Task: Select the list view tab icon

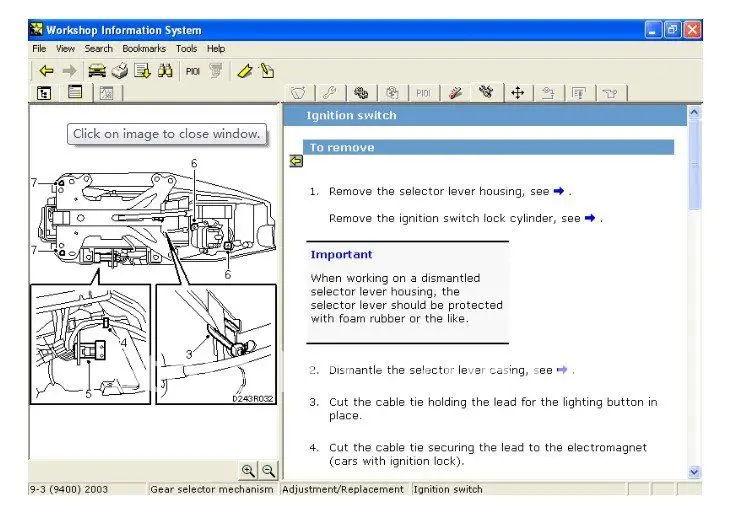Action: point(75,92)
